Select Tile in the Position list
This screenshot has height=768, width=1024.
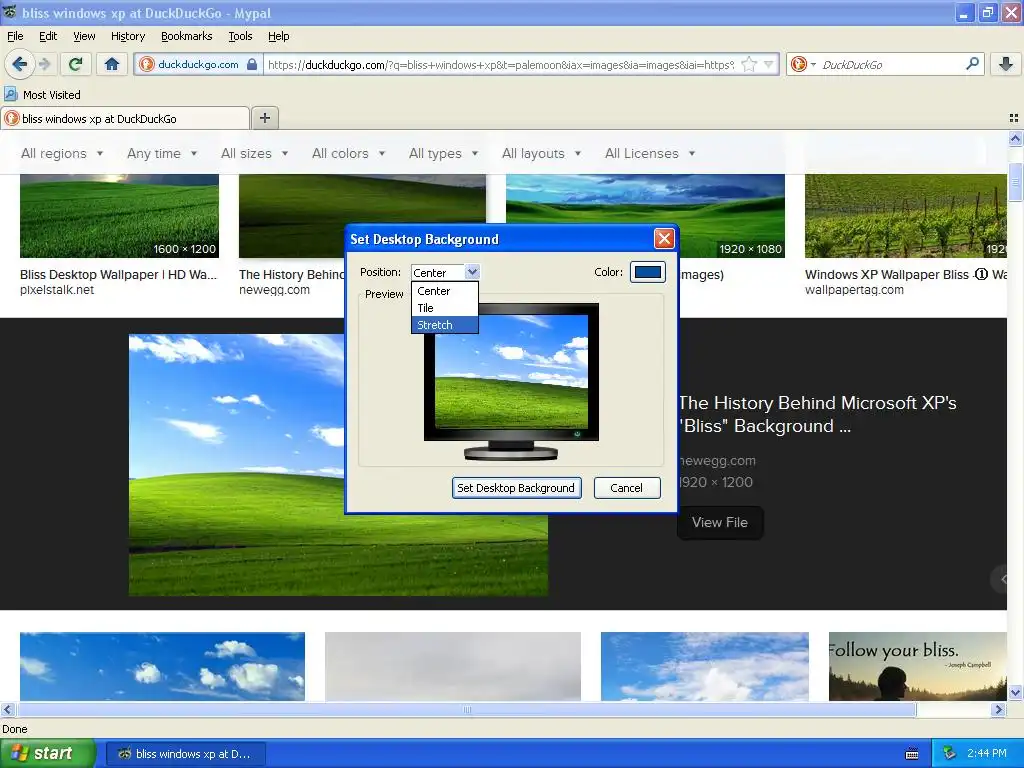(445, 308)
